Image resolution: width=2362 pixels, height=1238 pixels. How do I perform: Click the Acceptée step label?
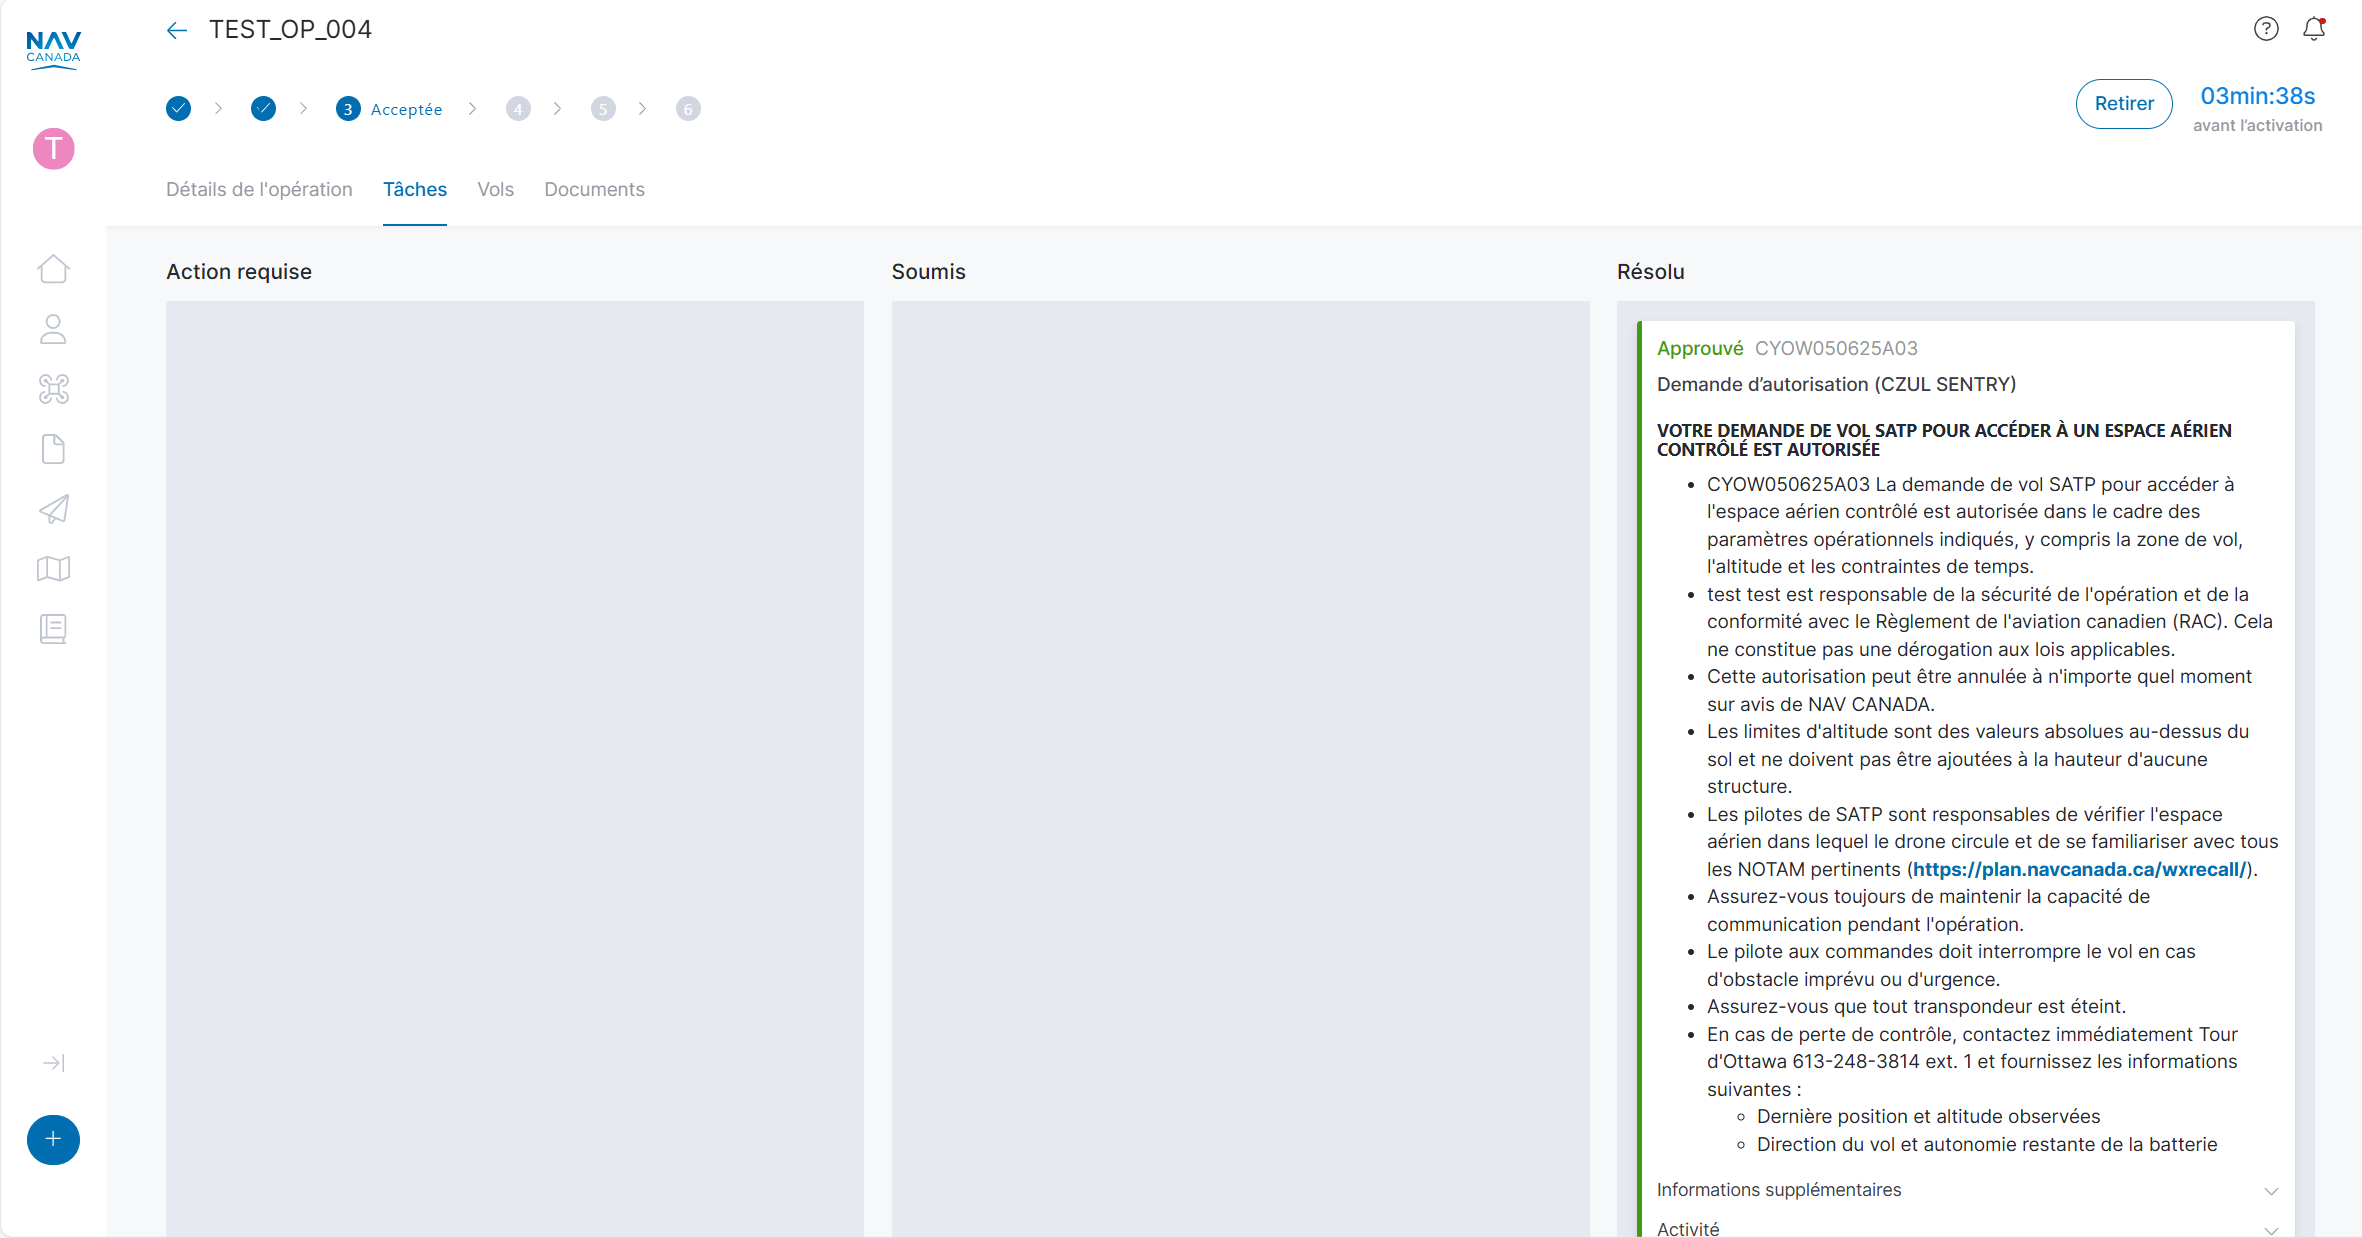point(407,110)
